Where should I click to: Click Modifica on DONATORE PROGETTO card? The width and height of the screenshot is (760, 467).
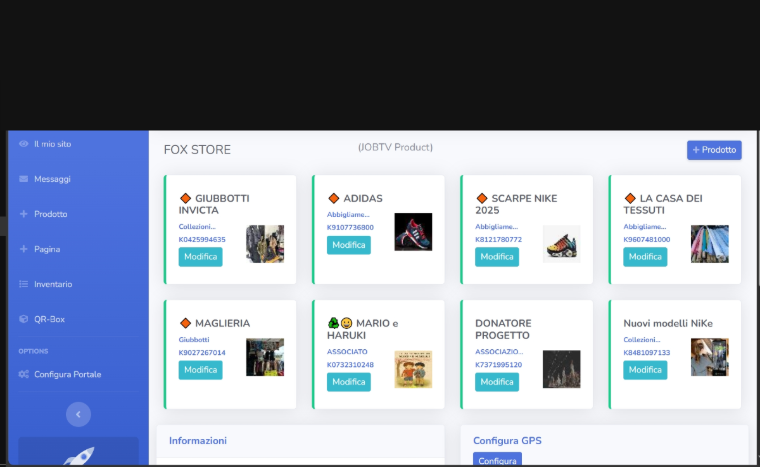point(497,382)
